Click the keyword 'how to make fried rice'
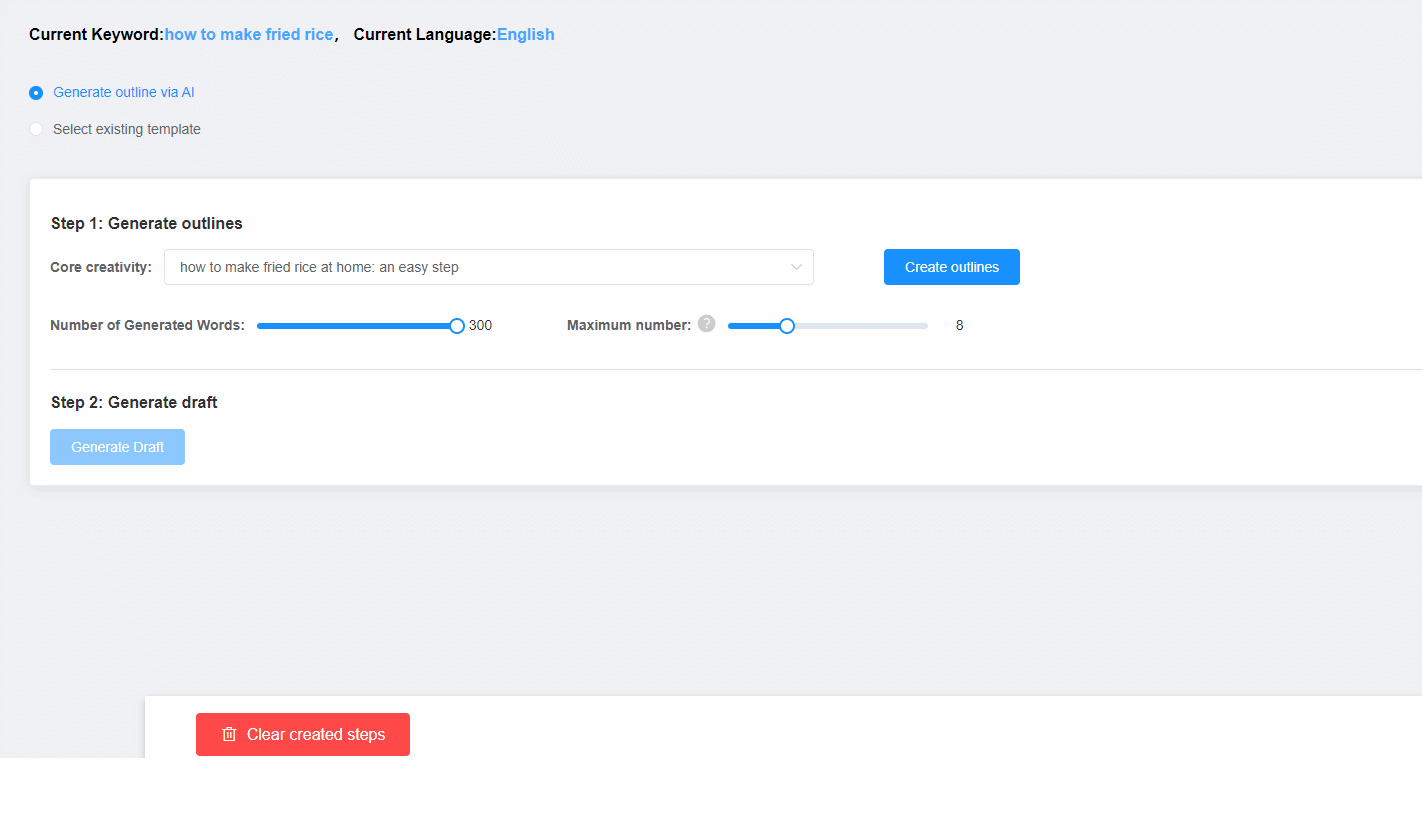Screen dimensions: 1422x822 tap(249, 34)
